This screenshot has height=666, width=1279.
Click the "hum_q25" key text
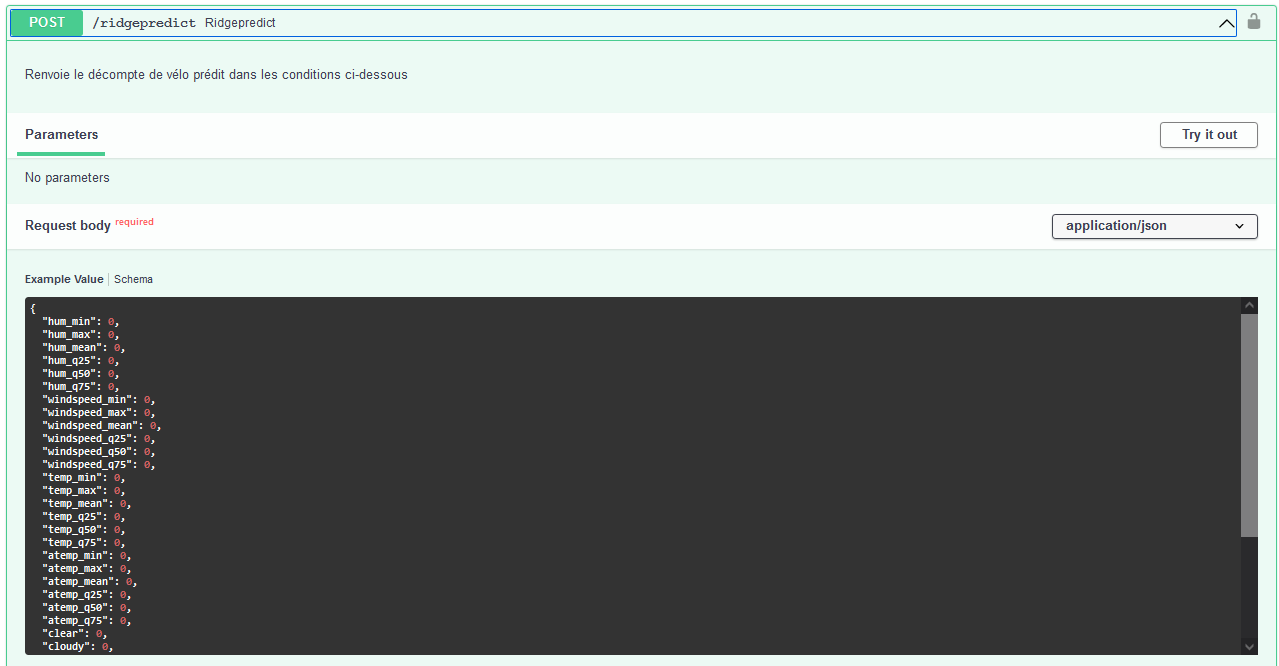69,361
